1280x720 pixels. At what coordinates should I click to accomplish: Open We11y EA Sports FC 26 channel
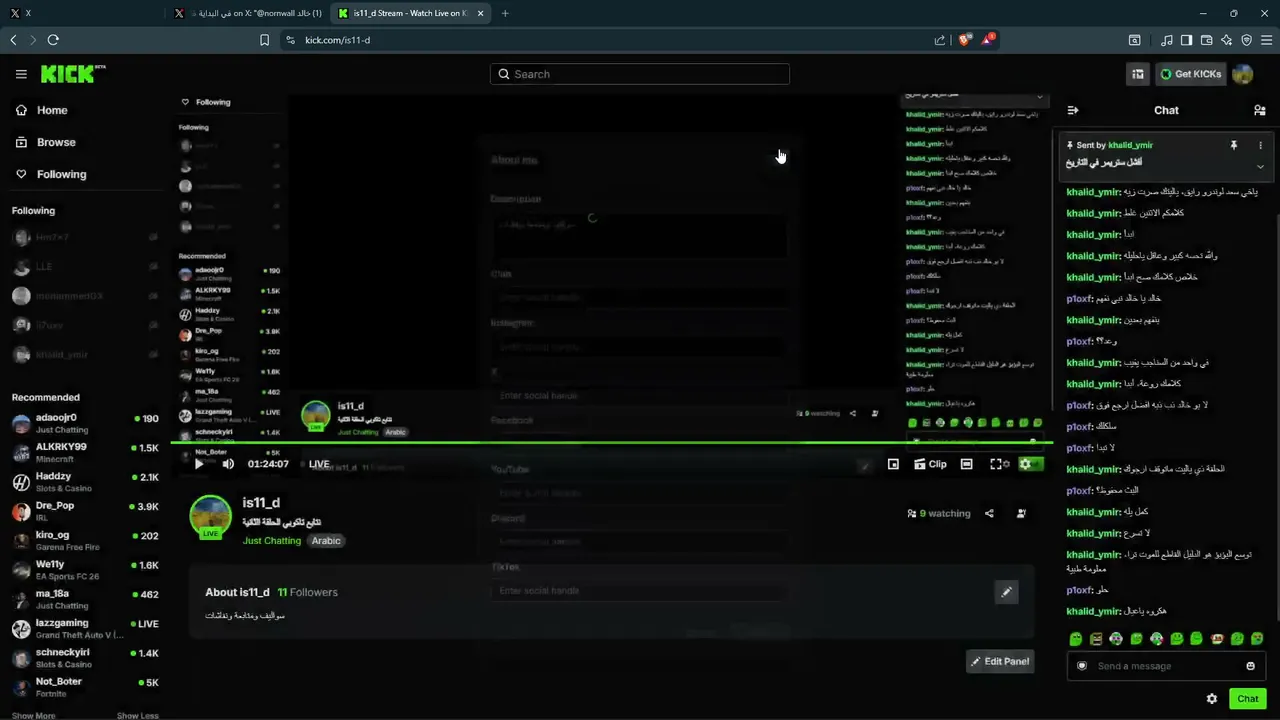(85, 570)
